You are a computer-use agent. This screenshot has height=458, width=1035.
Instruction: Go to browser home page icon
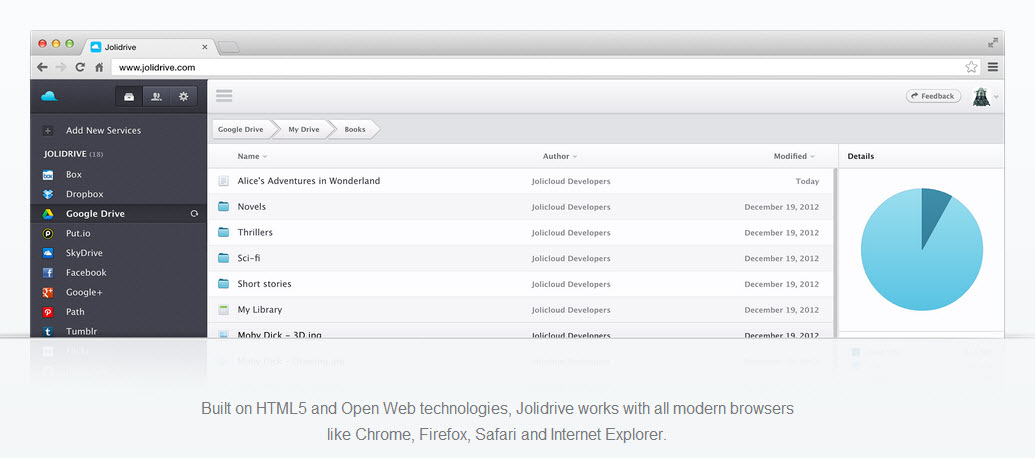(99, 67)
